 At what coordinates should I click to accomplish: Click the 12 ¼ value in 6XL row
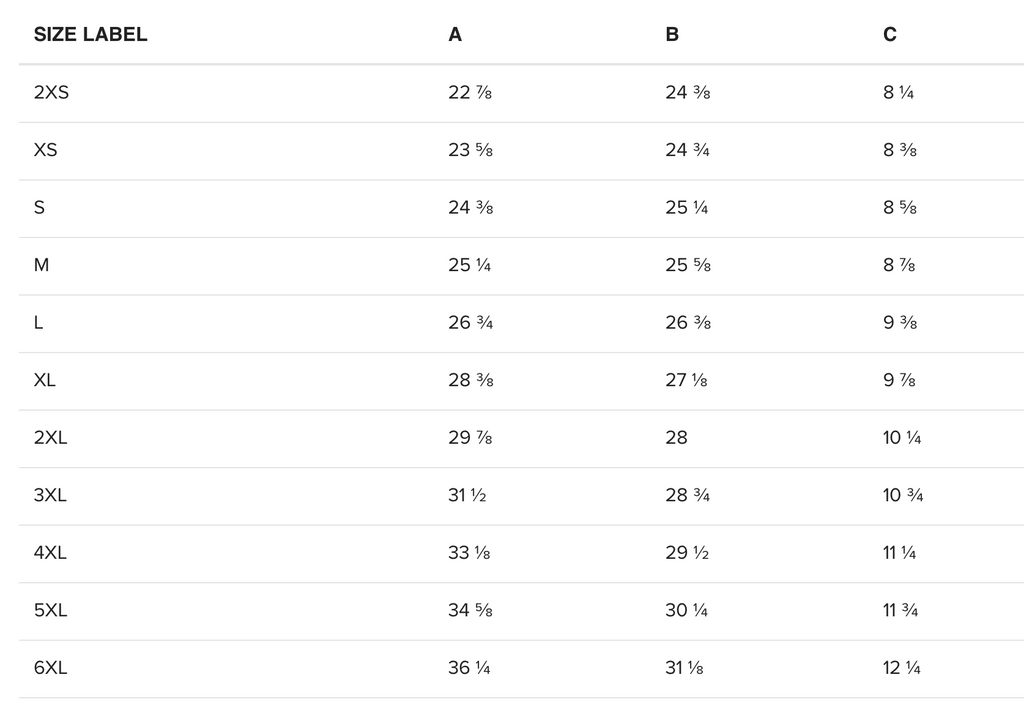(x=901, y=667)
